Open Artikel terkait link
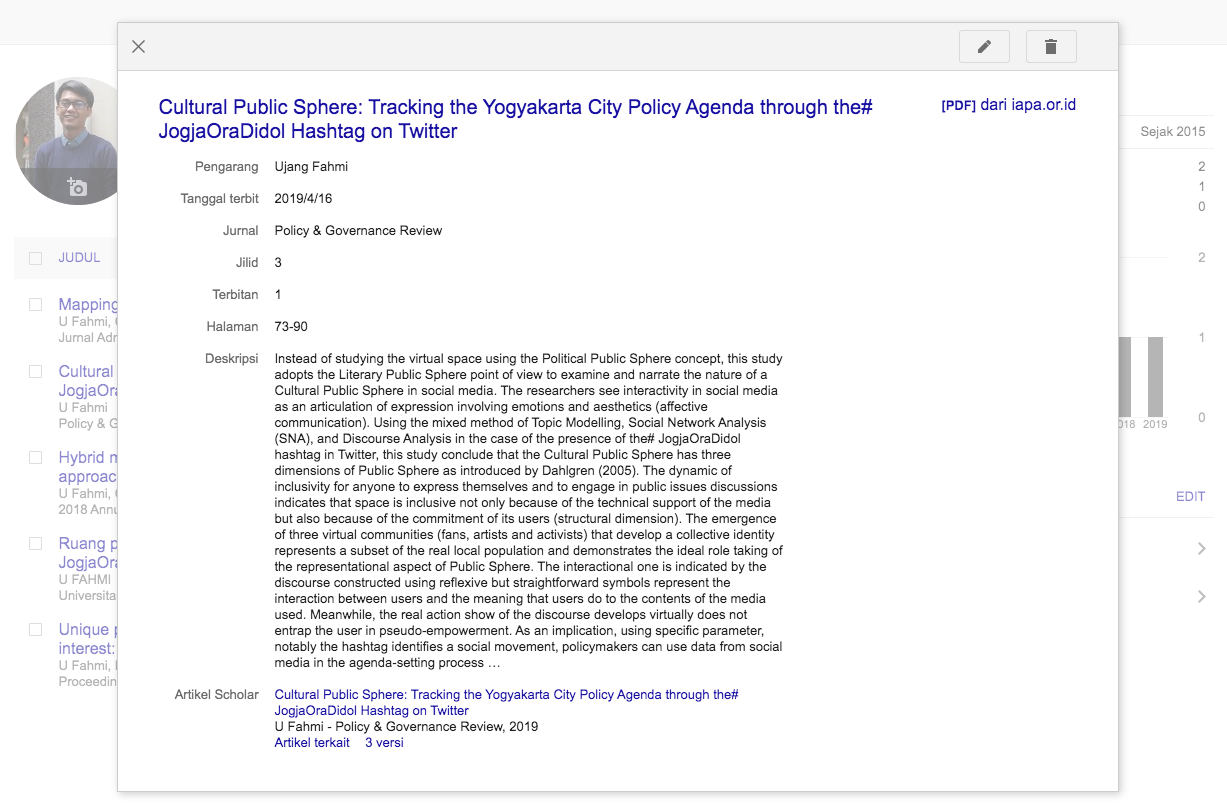Image resolution: width=1227 pixels, height=803 pixels. click(312, 743)
